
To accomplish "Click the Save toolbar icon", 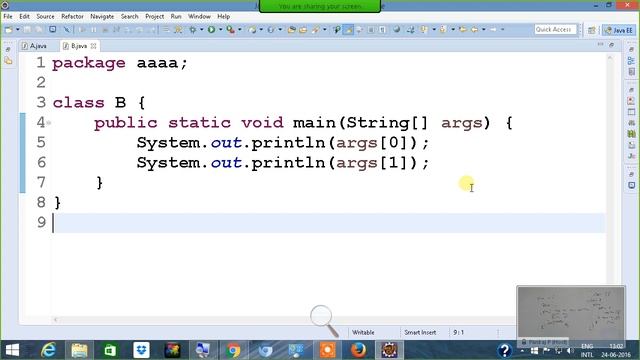I will (27, 30).
